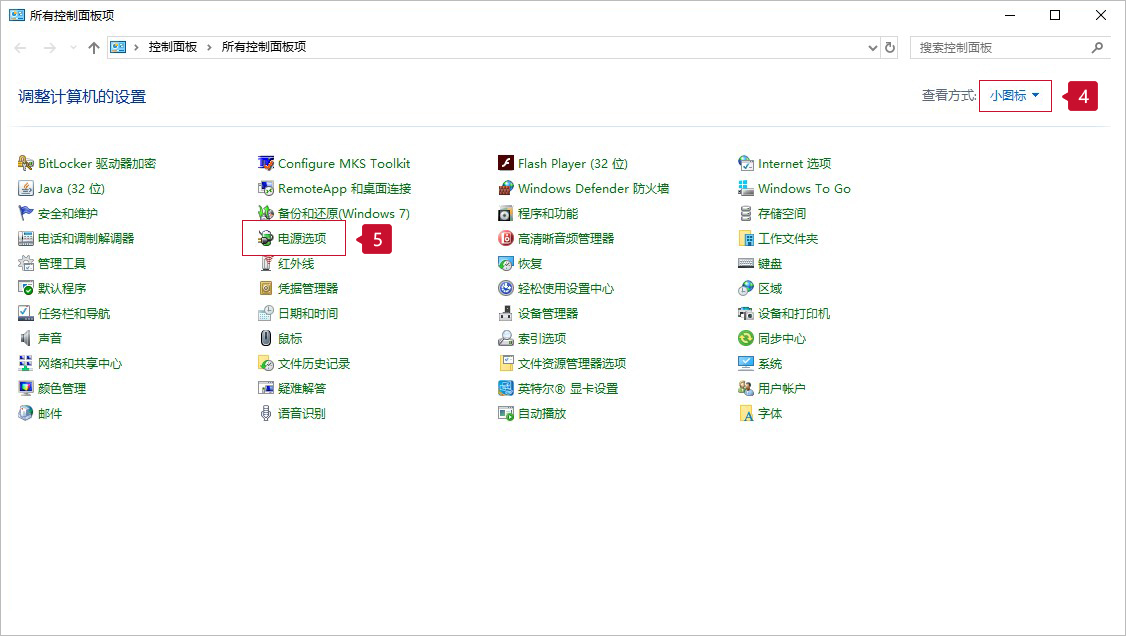1126x636 pixels.
Task: Open the 高清晰音频管理器 icon
Action: [506, 239]
